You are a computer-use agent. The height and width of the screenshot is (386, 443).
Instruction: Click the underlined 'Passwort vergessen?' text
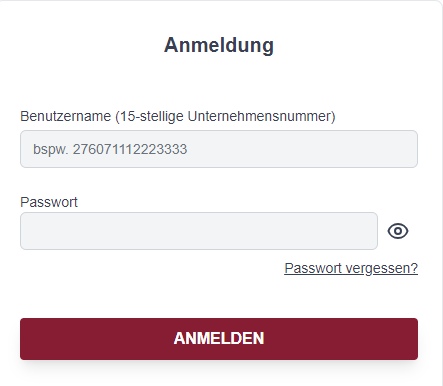point(351,268)
